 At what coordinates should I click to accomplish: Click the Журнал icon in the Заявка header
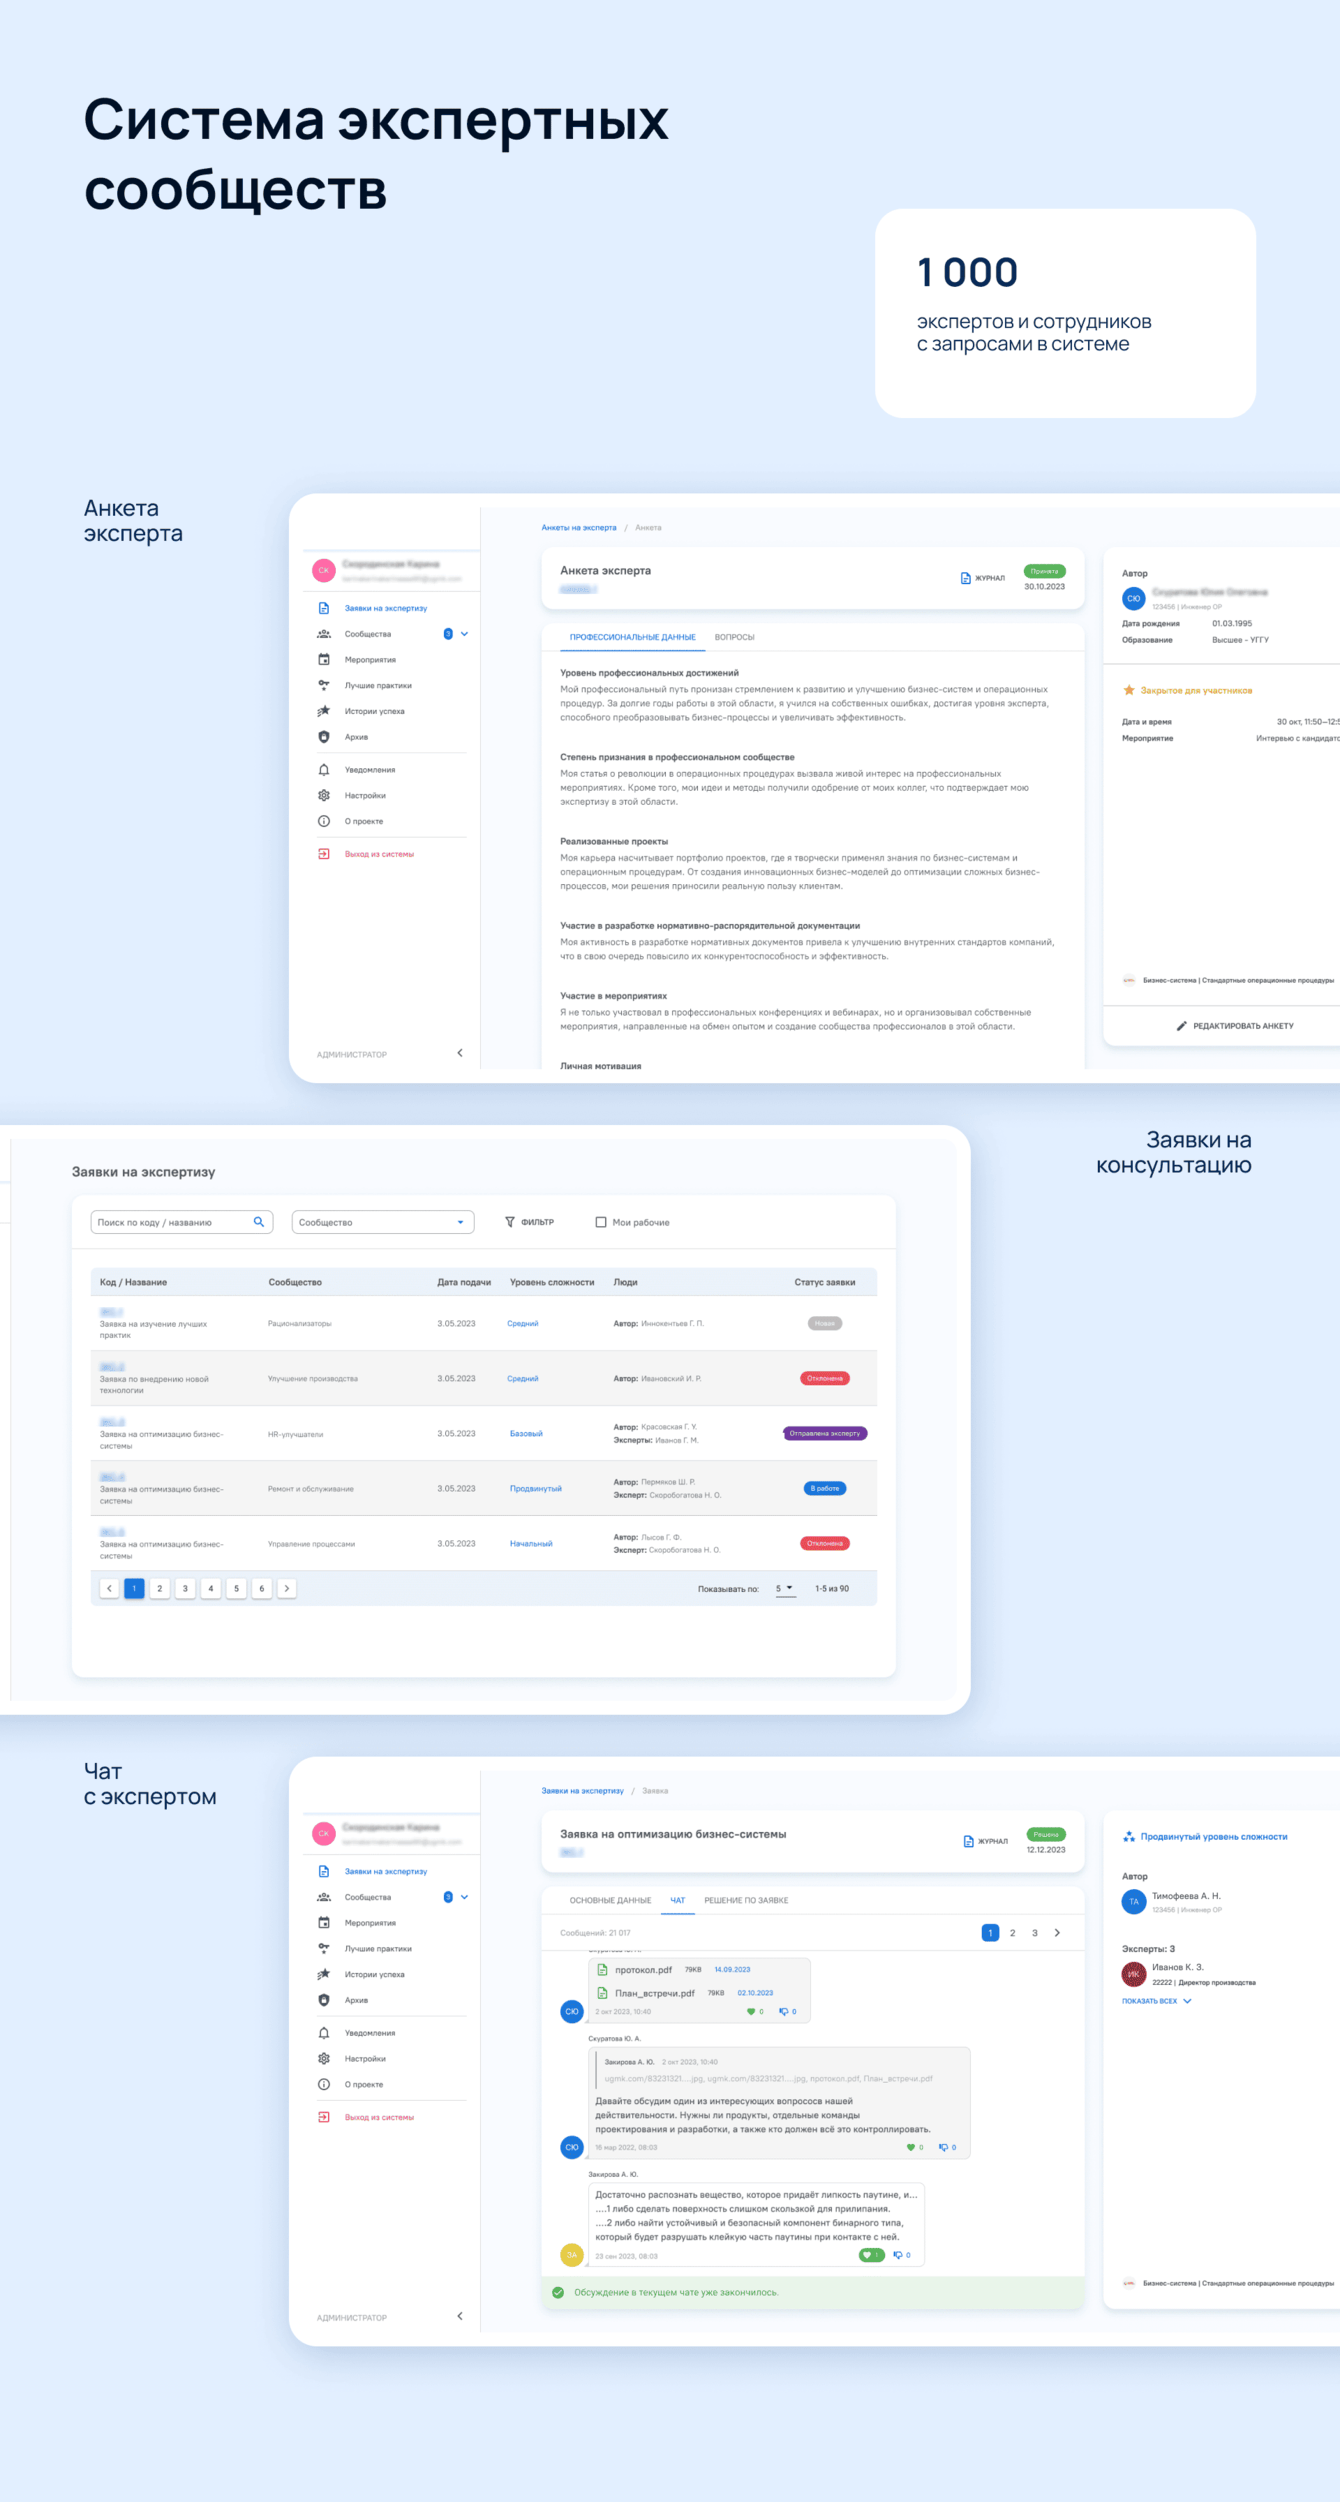pyautogui.click(x=968, y=1841)
